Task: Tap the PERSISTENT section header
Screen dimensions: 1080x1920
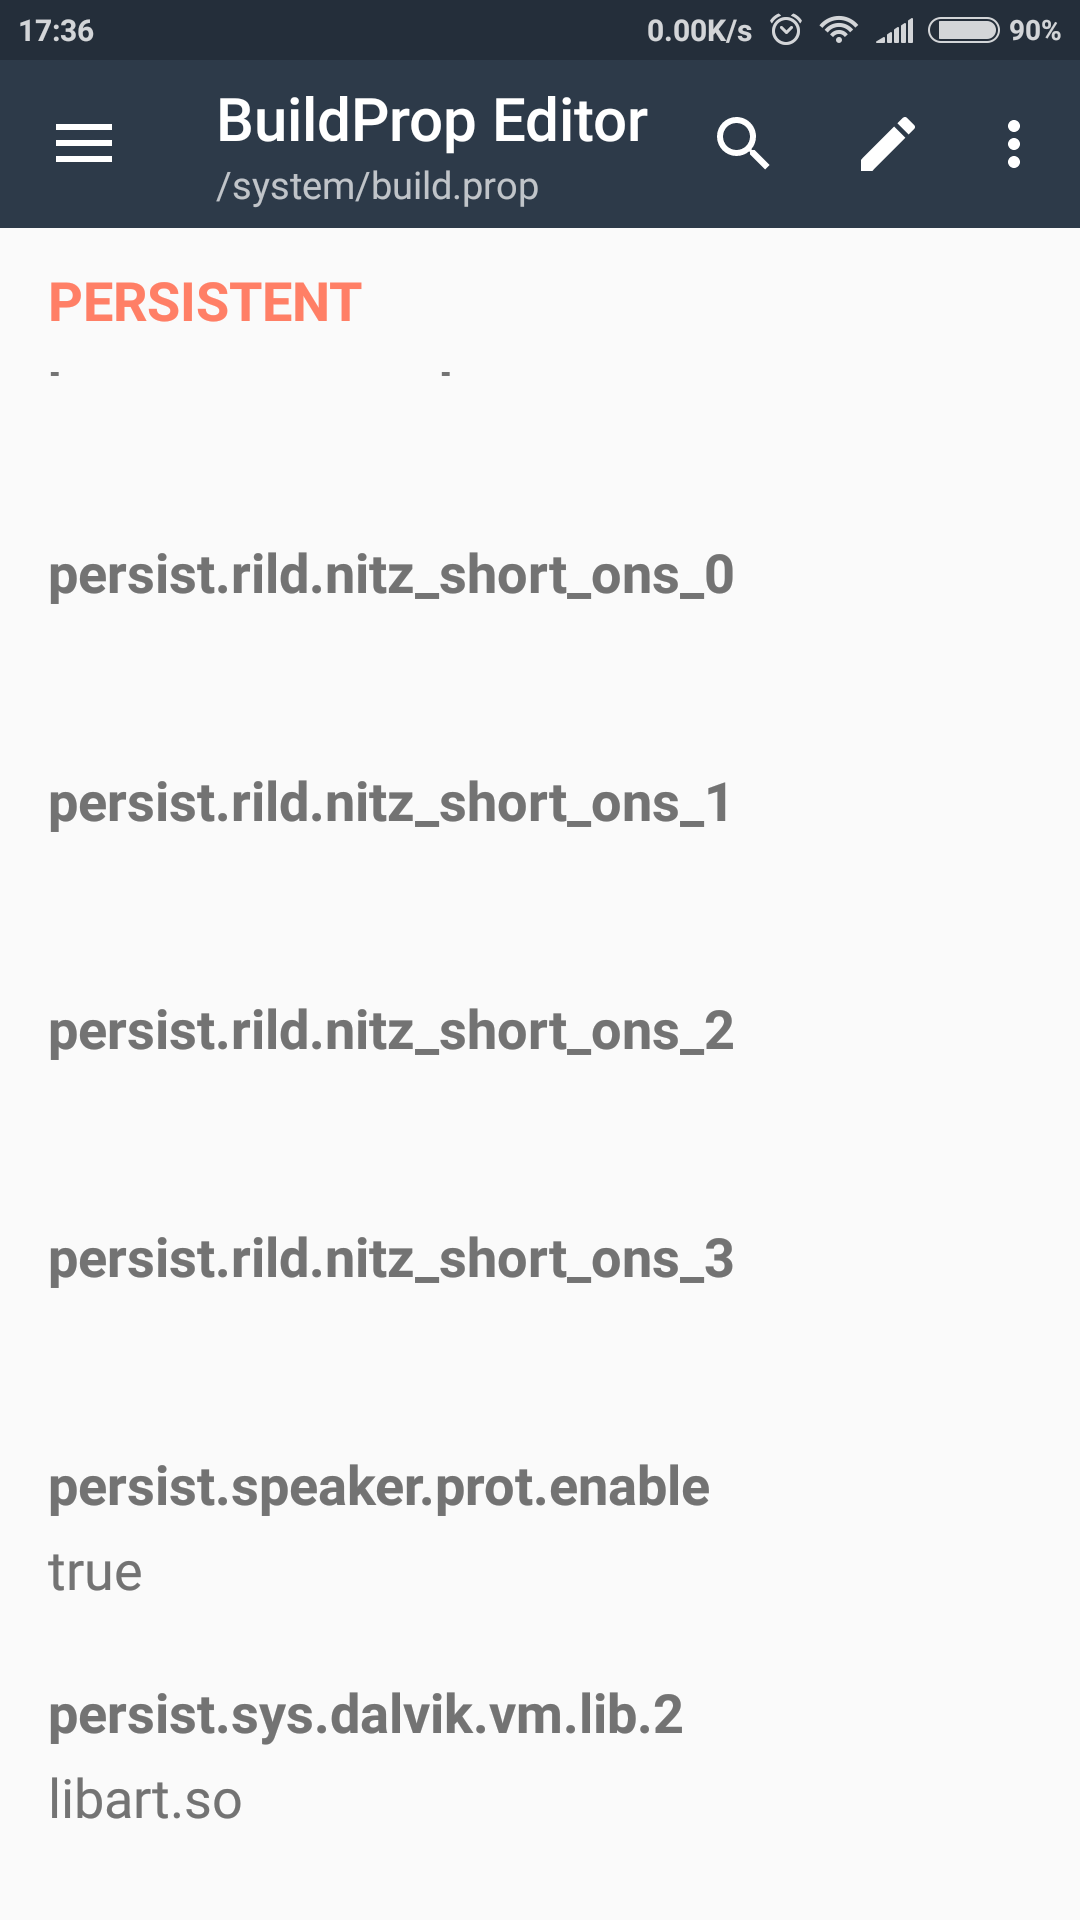Action: click(x=205, y=302)
